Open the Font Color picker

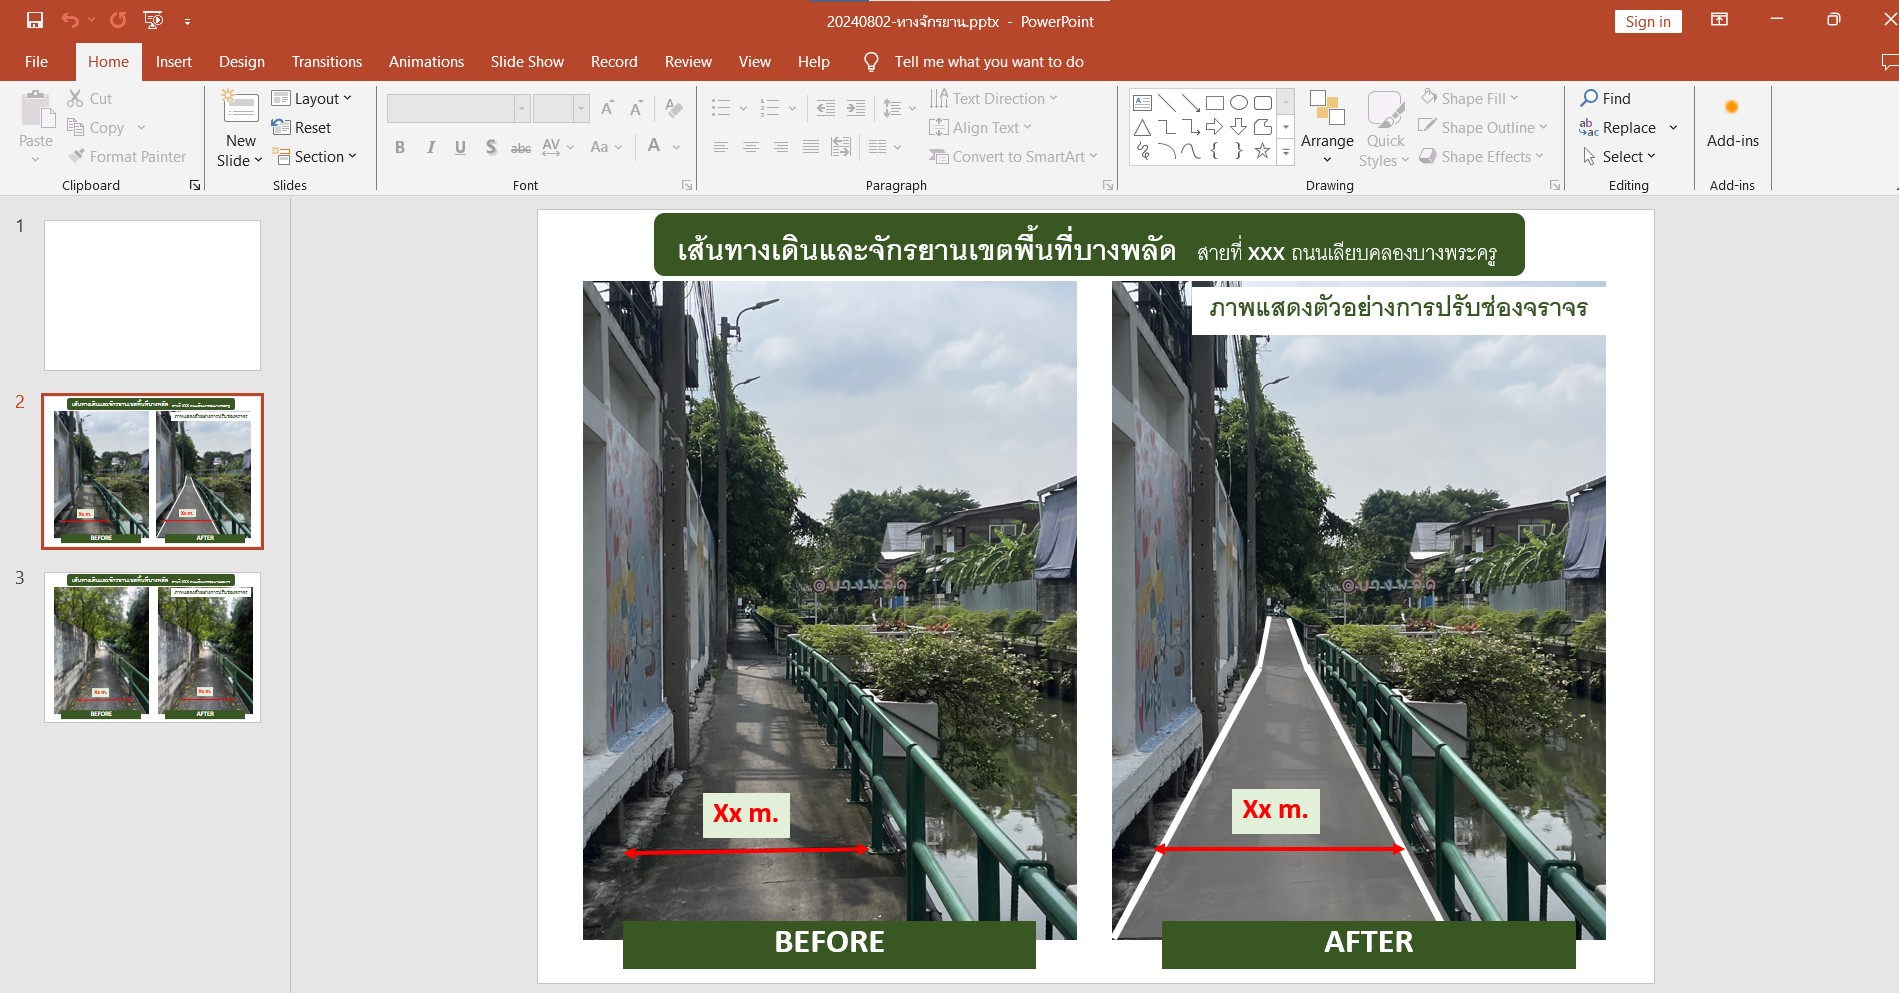pyautogui.click(x=654, y=147)
